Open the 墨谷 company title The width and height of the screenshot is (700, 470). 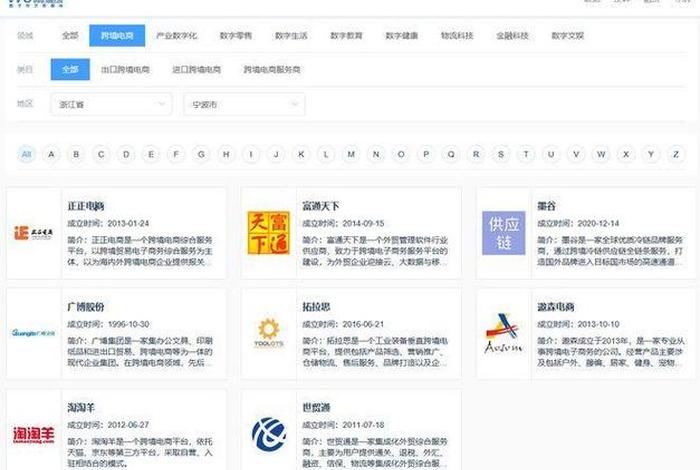coord(546,206)
